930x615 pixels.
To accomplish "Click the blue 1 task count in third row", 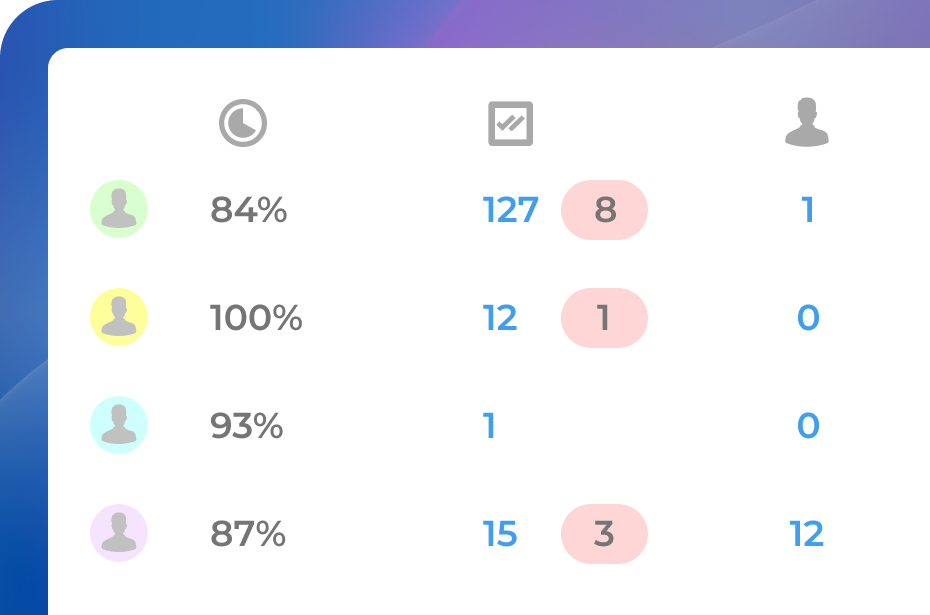I will click(490, 426).
